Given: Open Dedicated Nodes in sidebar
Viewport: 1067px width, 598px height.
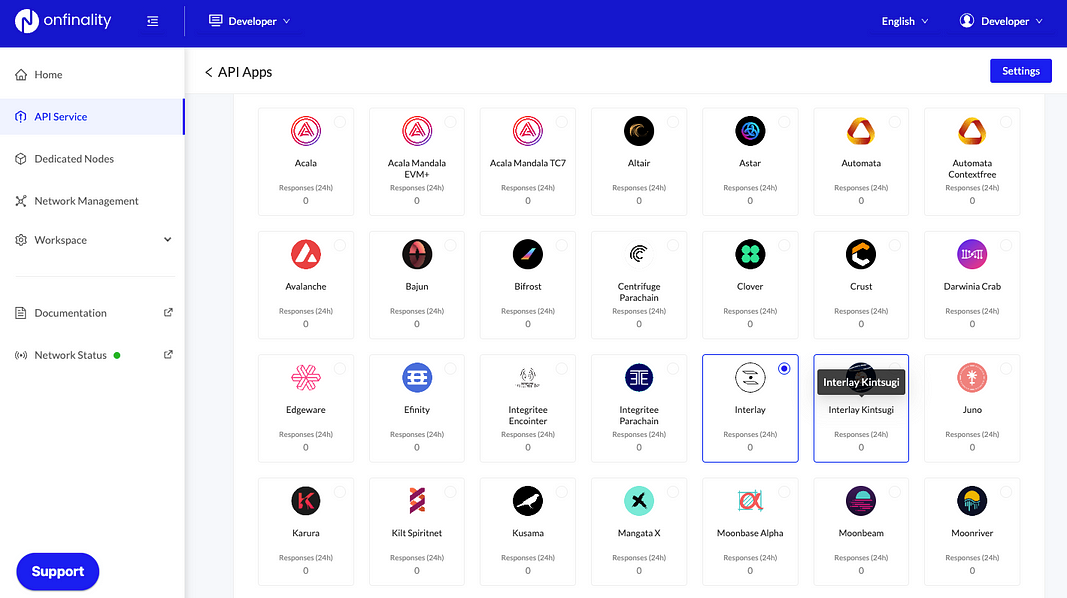Looking at the screenshot, I should (93, 159).
